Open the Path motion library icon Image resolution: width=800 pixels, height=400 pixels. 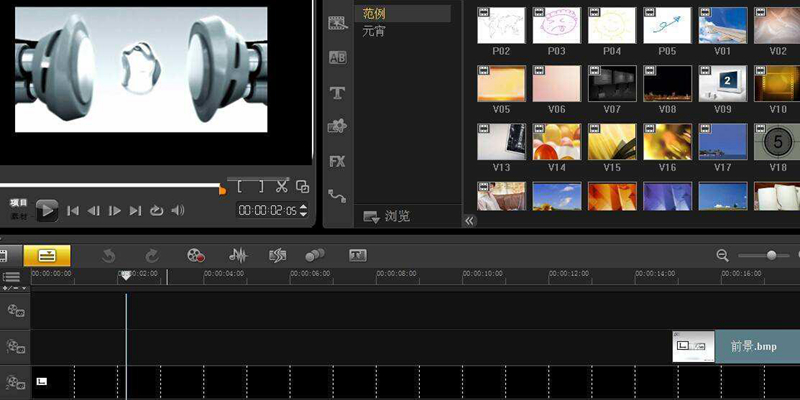[x=337, y=196]
